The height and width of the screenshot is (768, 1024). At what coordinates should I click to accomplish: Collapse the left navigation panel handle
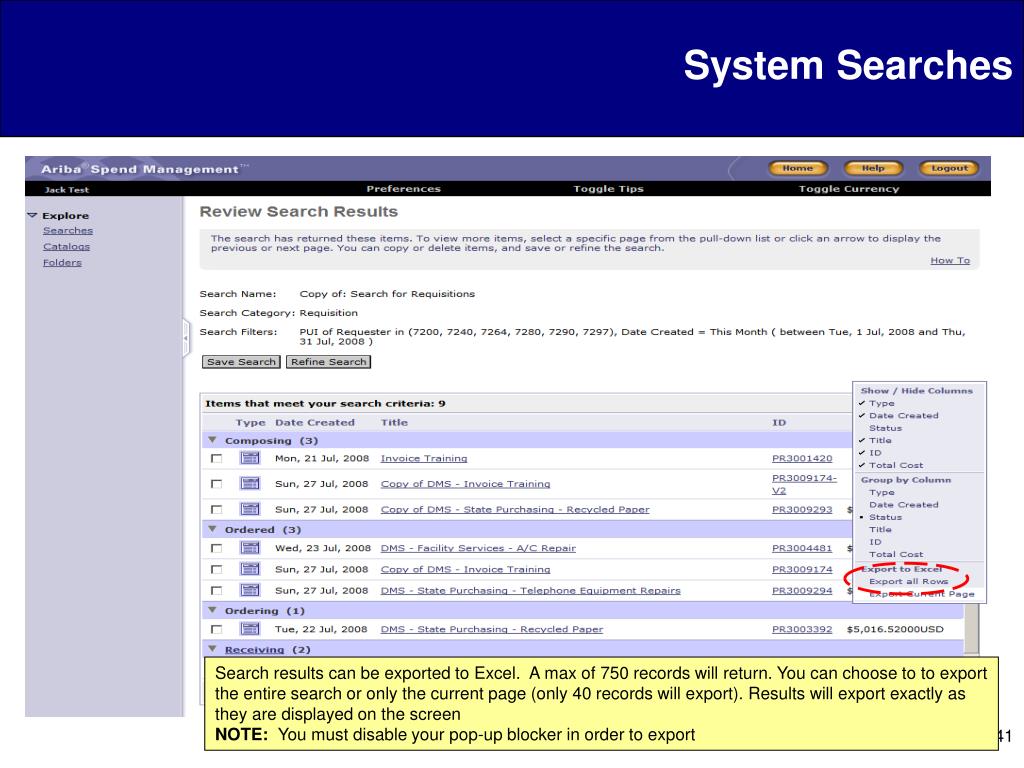click(186, 338)
